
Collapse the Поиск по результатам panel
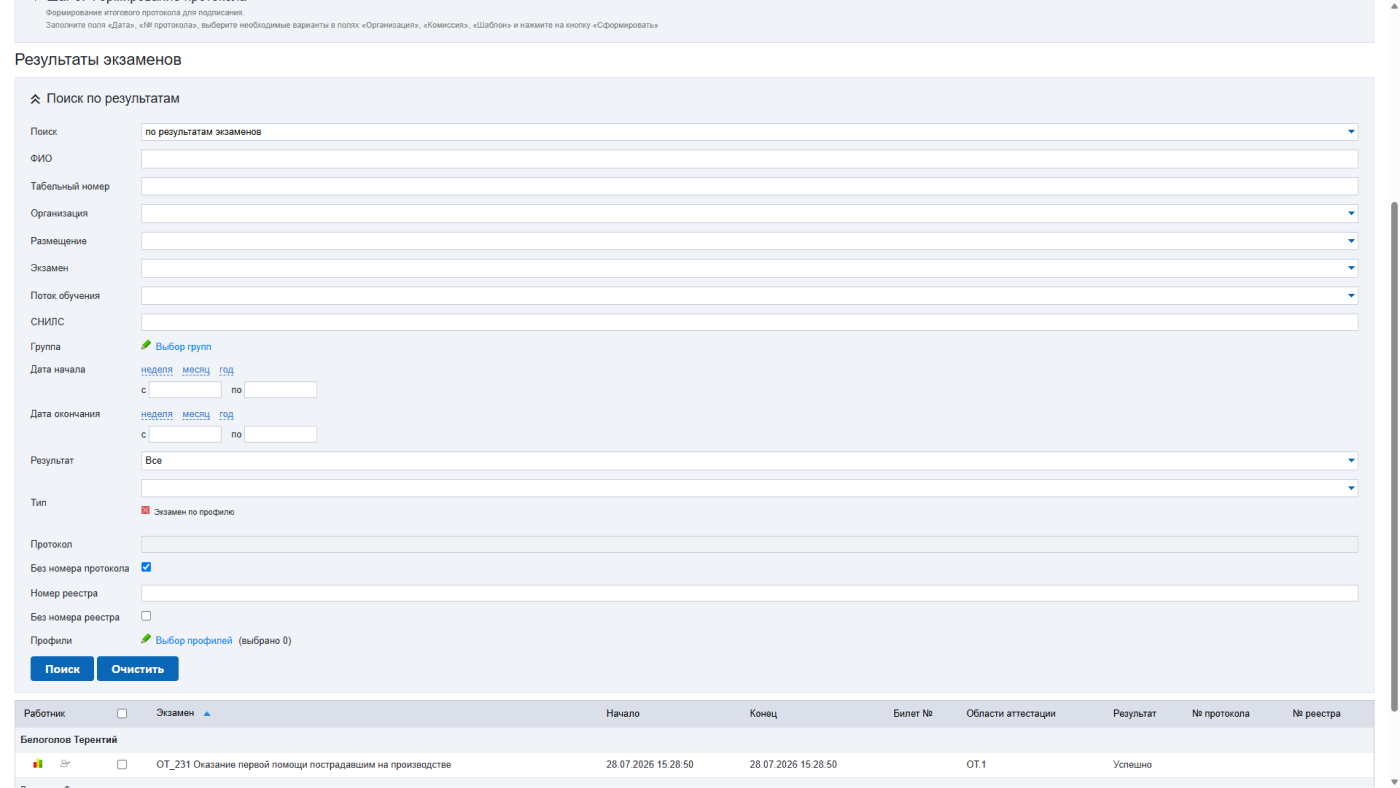click(x=35, y=99)
